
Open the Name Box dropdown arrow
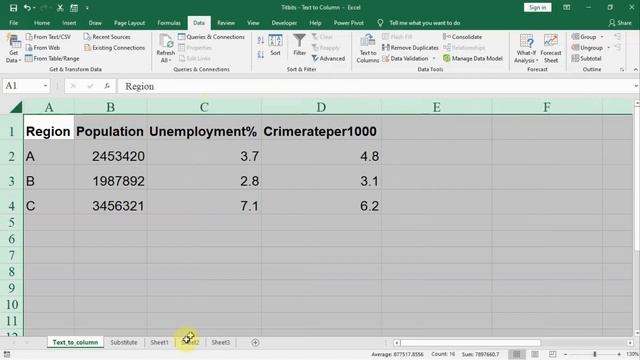(45, 86)
